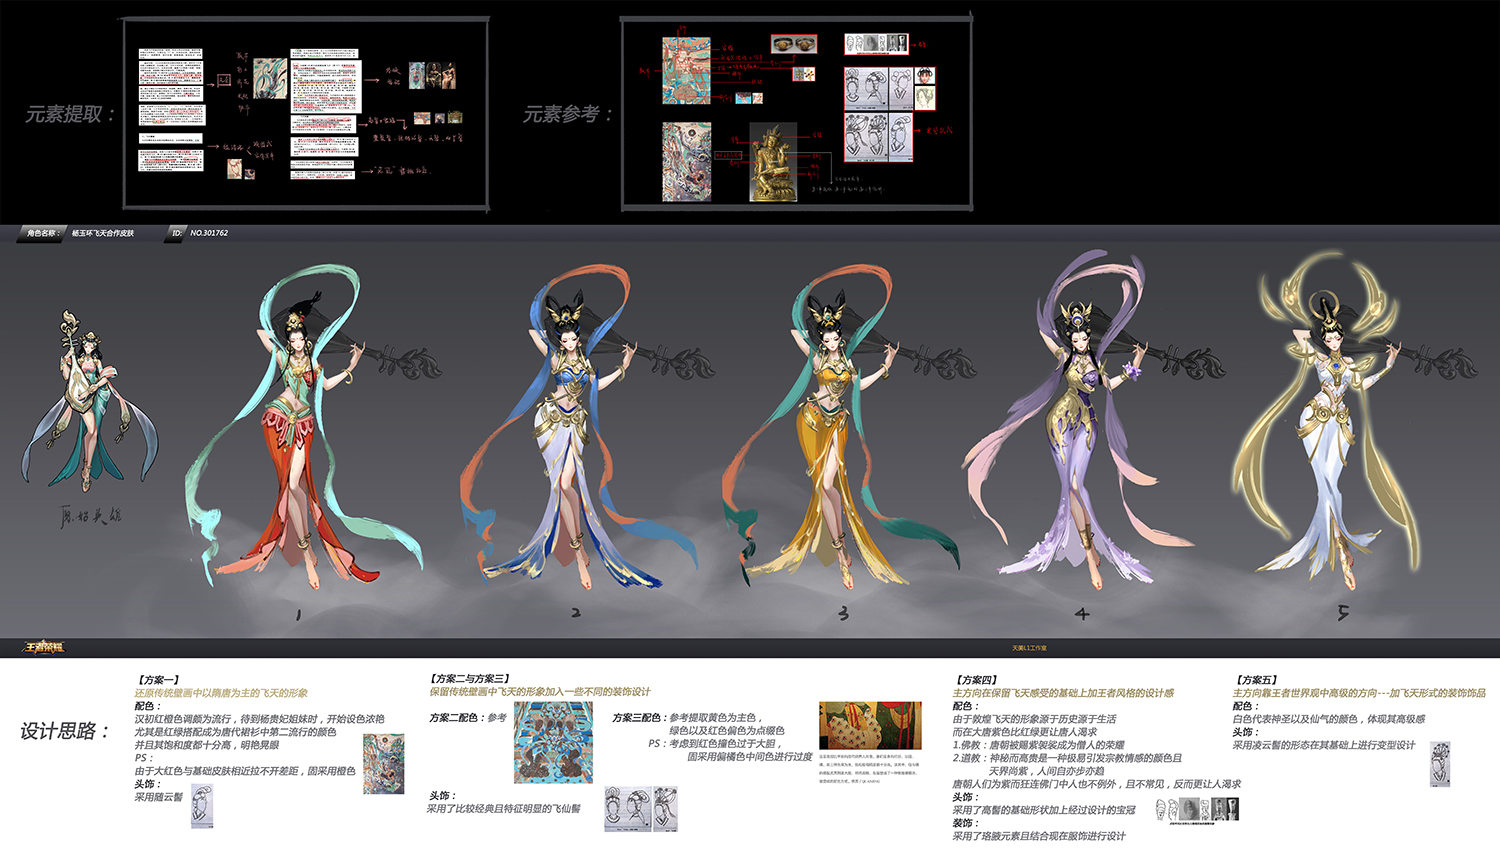
Task: Click the 【方案五】 heading
Action: 1255,680
